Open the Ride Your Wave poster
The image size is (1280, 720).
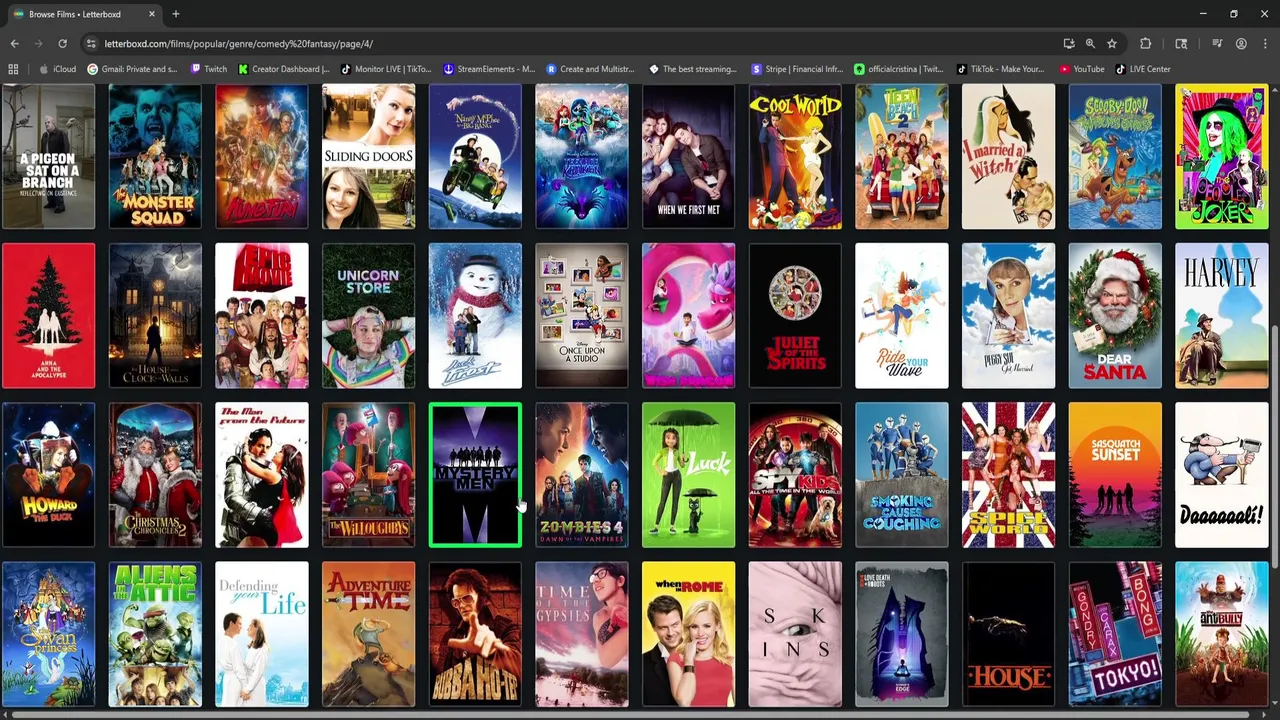click(902, 316)
